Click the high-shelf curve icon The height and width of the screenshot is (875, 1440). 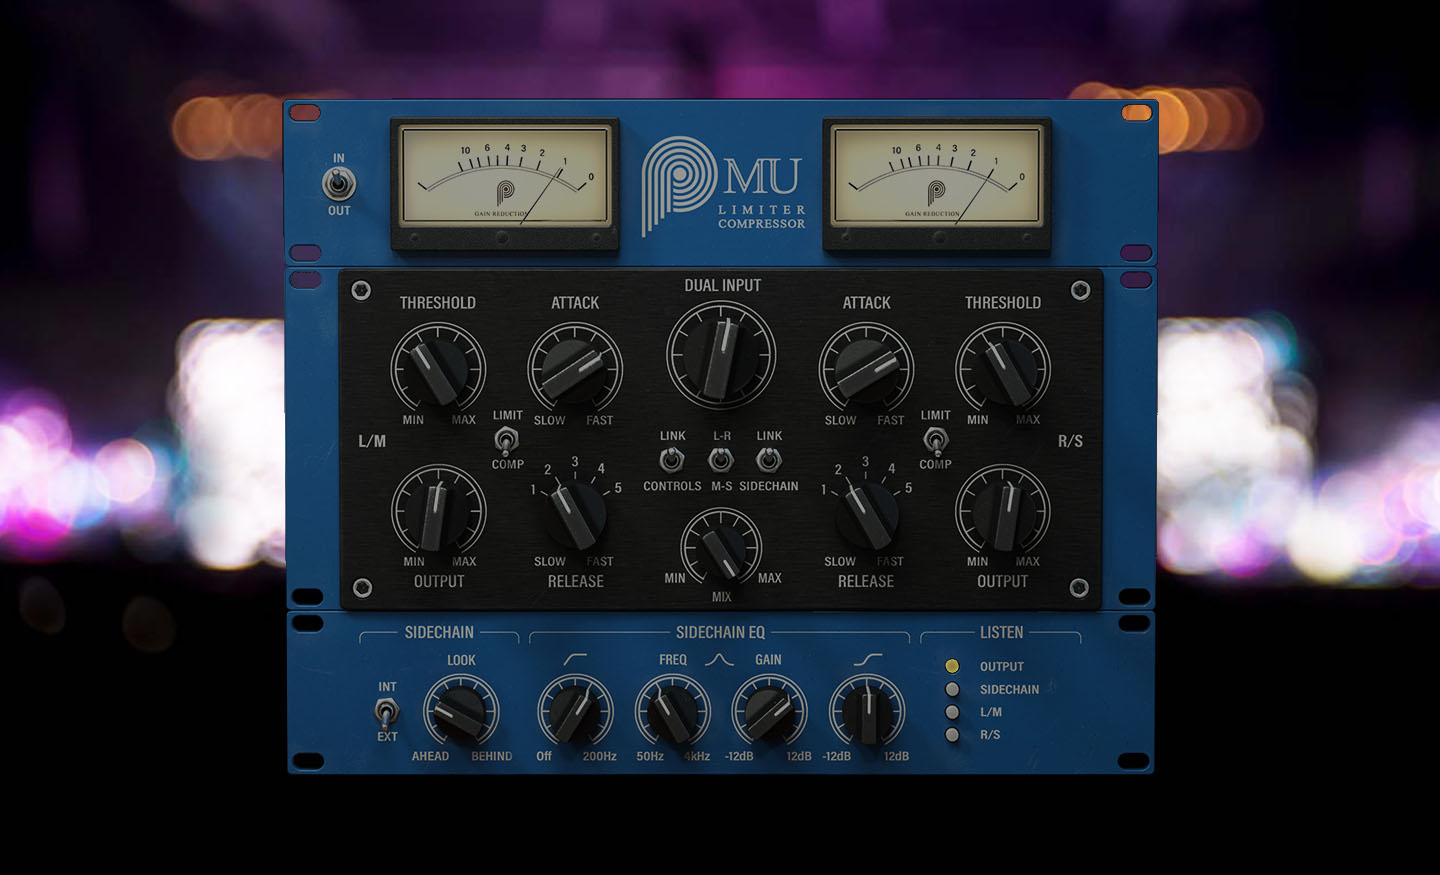[x=867, y=659]
